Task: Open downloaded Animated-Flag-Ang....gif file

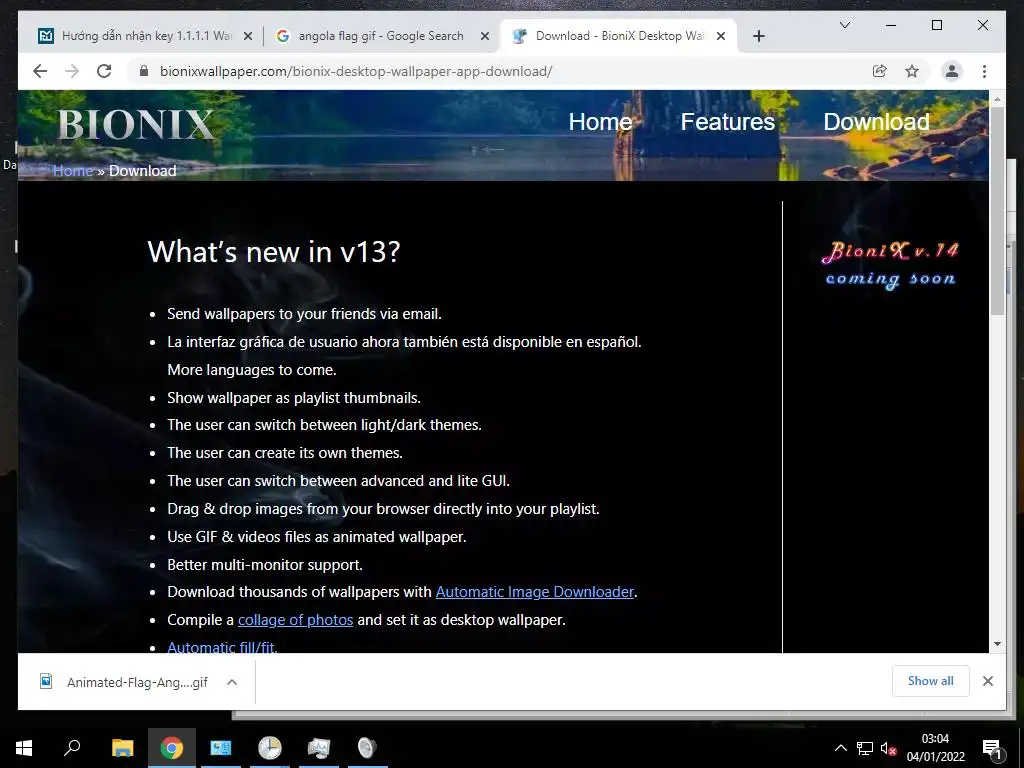Action: coord(123,682)
